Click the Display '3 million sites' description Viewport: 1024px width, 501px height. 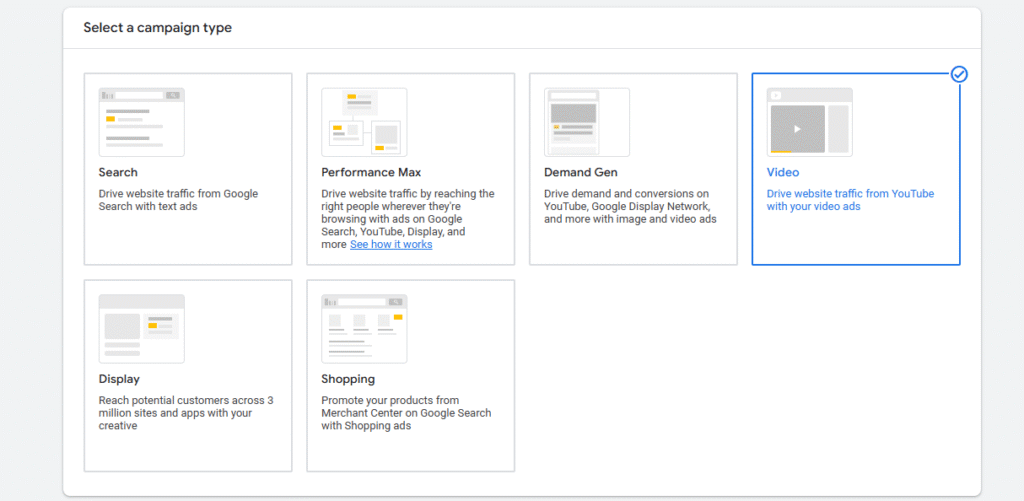click(186, 413)
